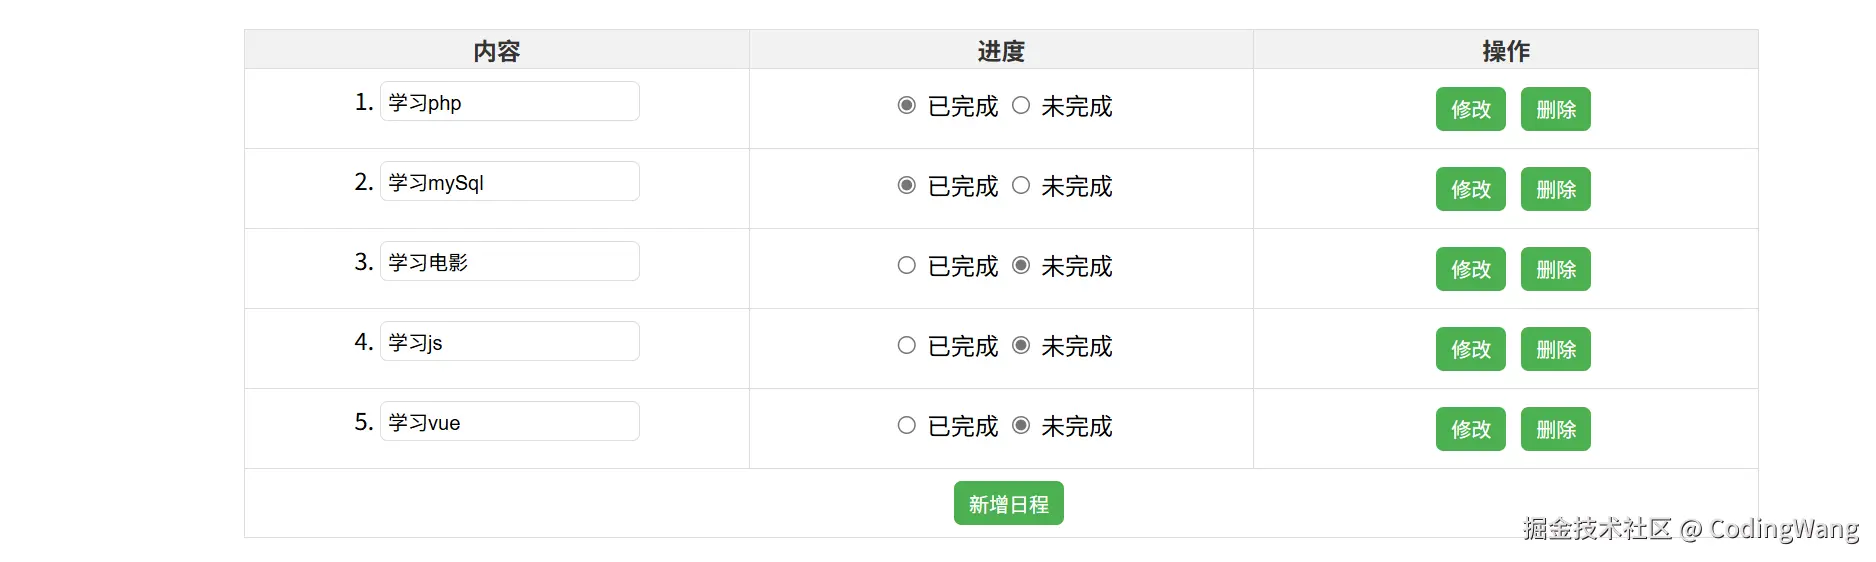
Task: Click 修改 button for 学习php row
Action: [1470, 109]
